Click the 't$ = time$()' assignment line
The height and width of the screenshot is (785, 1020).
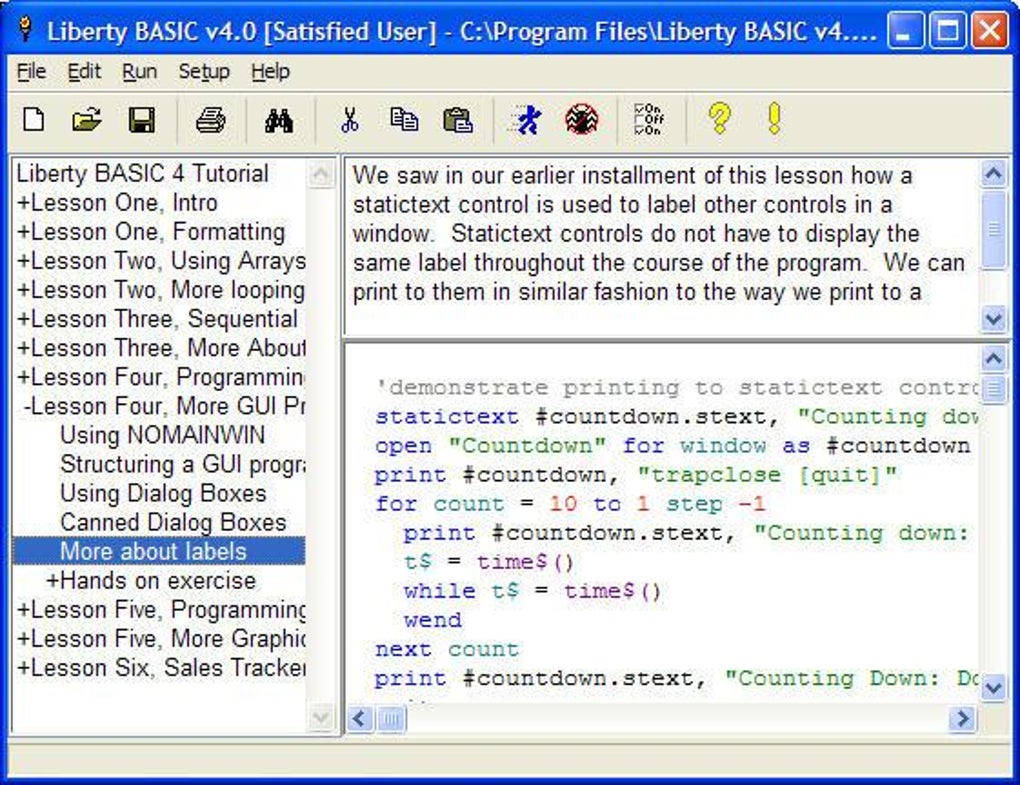pos(489,562)
